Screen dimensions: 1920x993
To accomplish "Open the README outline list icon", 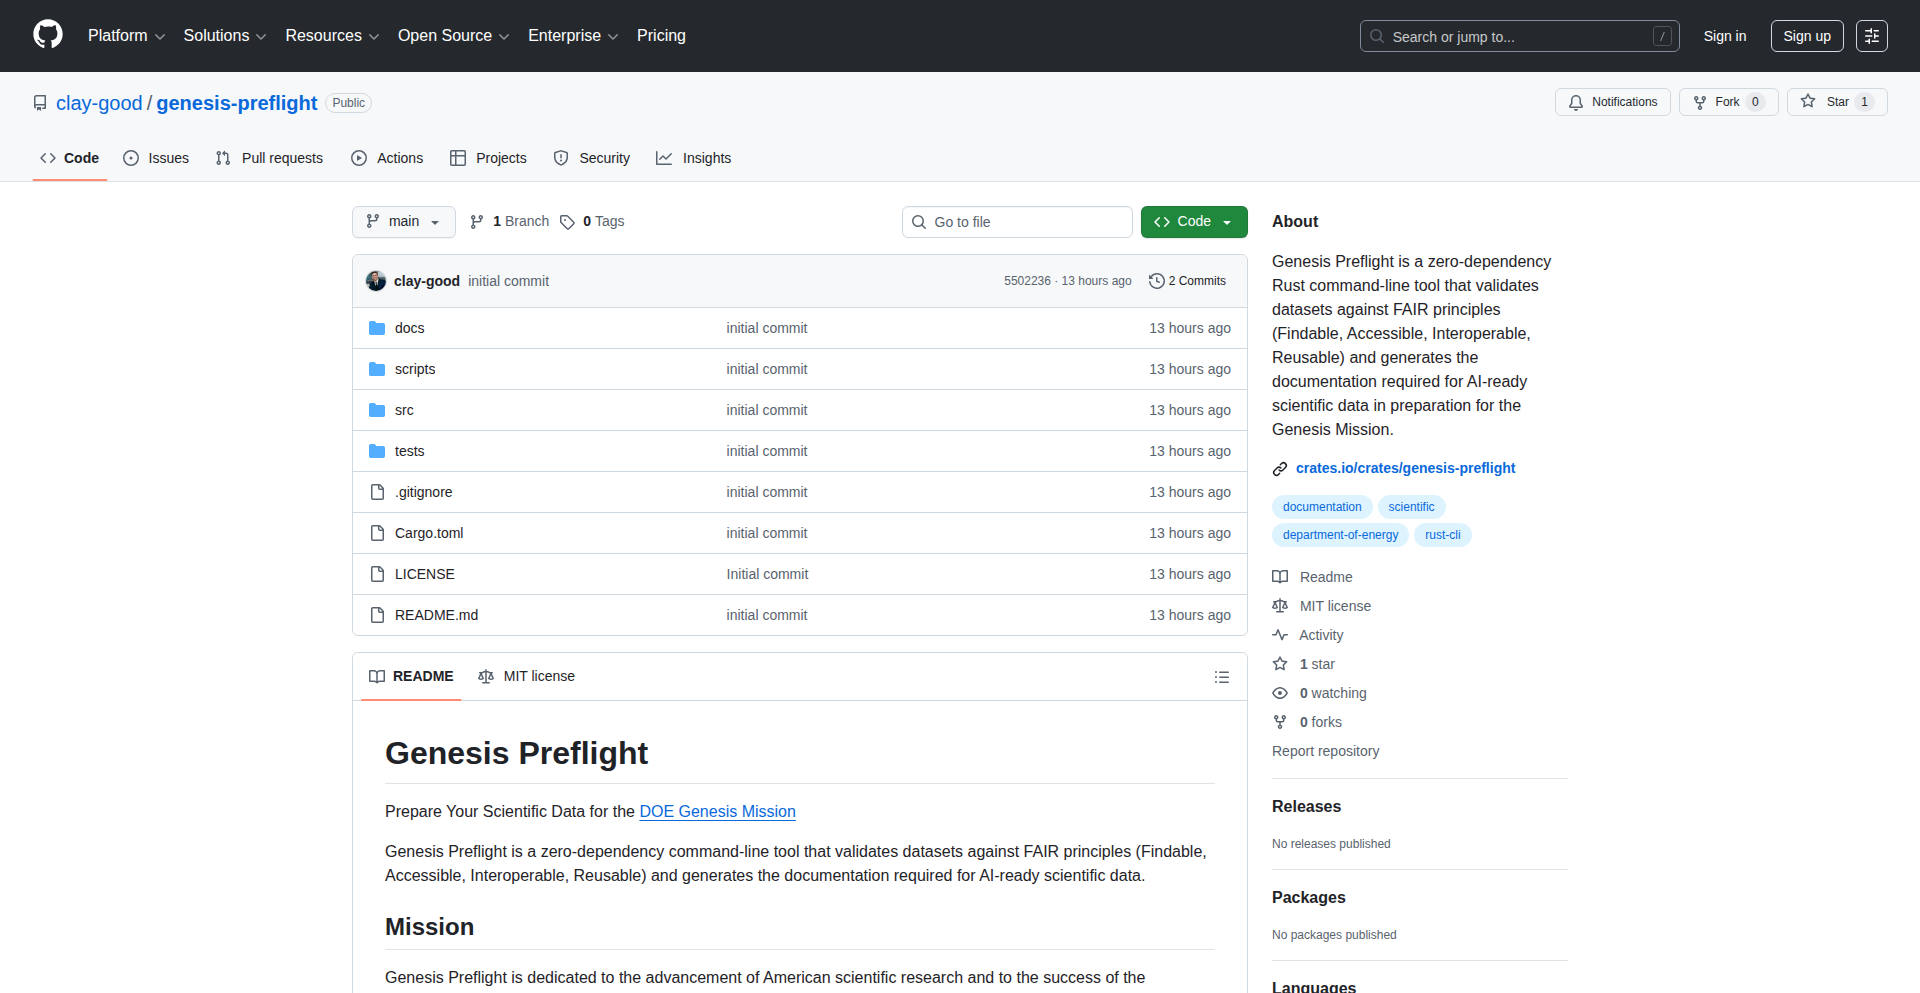I will [x=1221, y=677].
